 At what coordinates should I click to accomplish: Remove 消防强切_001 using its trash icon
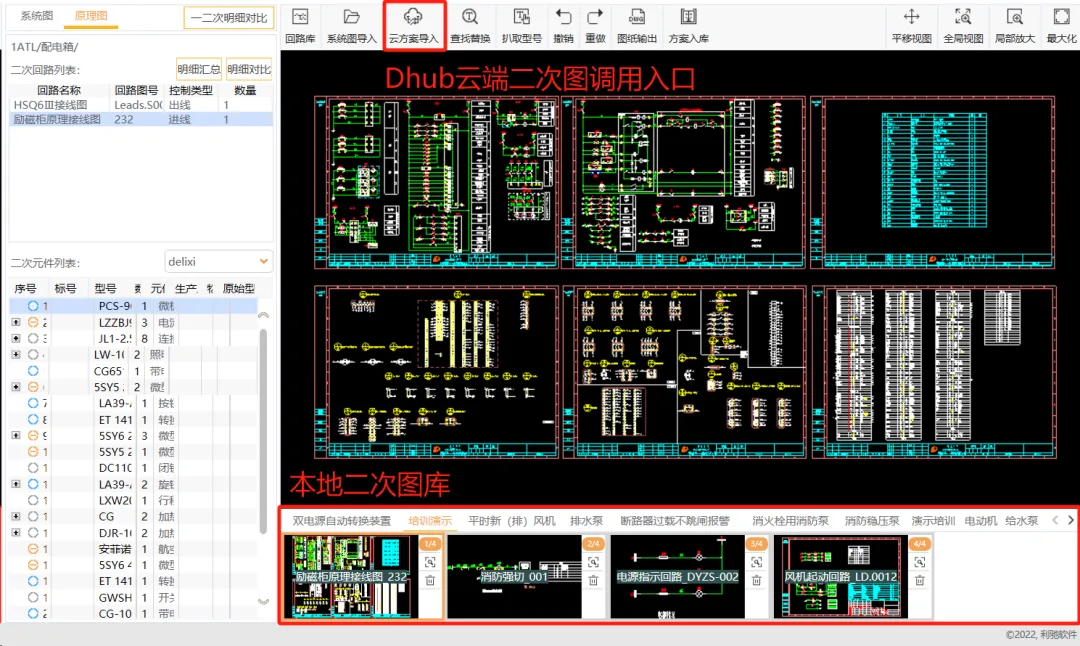pos(593,581)
